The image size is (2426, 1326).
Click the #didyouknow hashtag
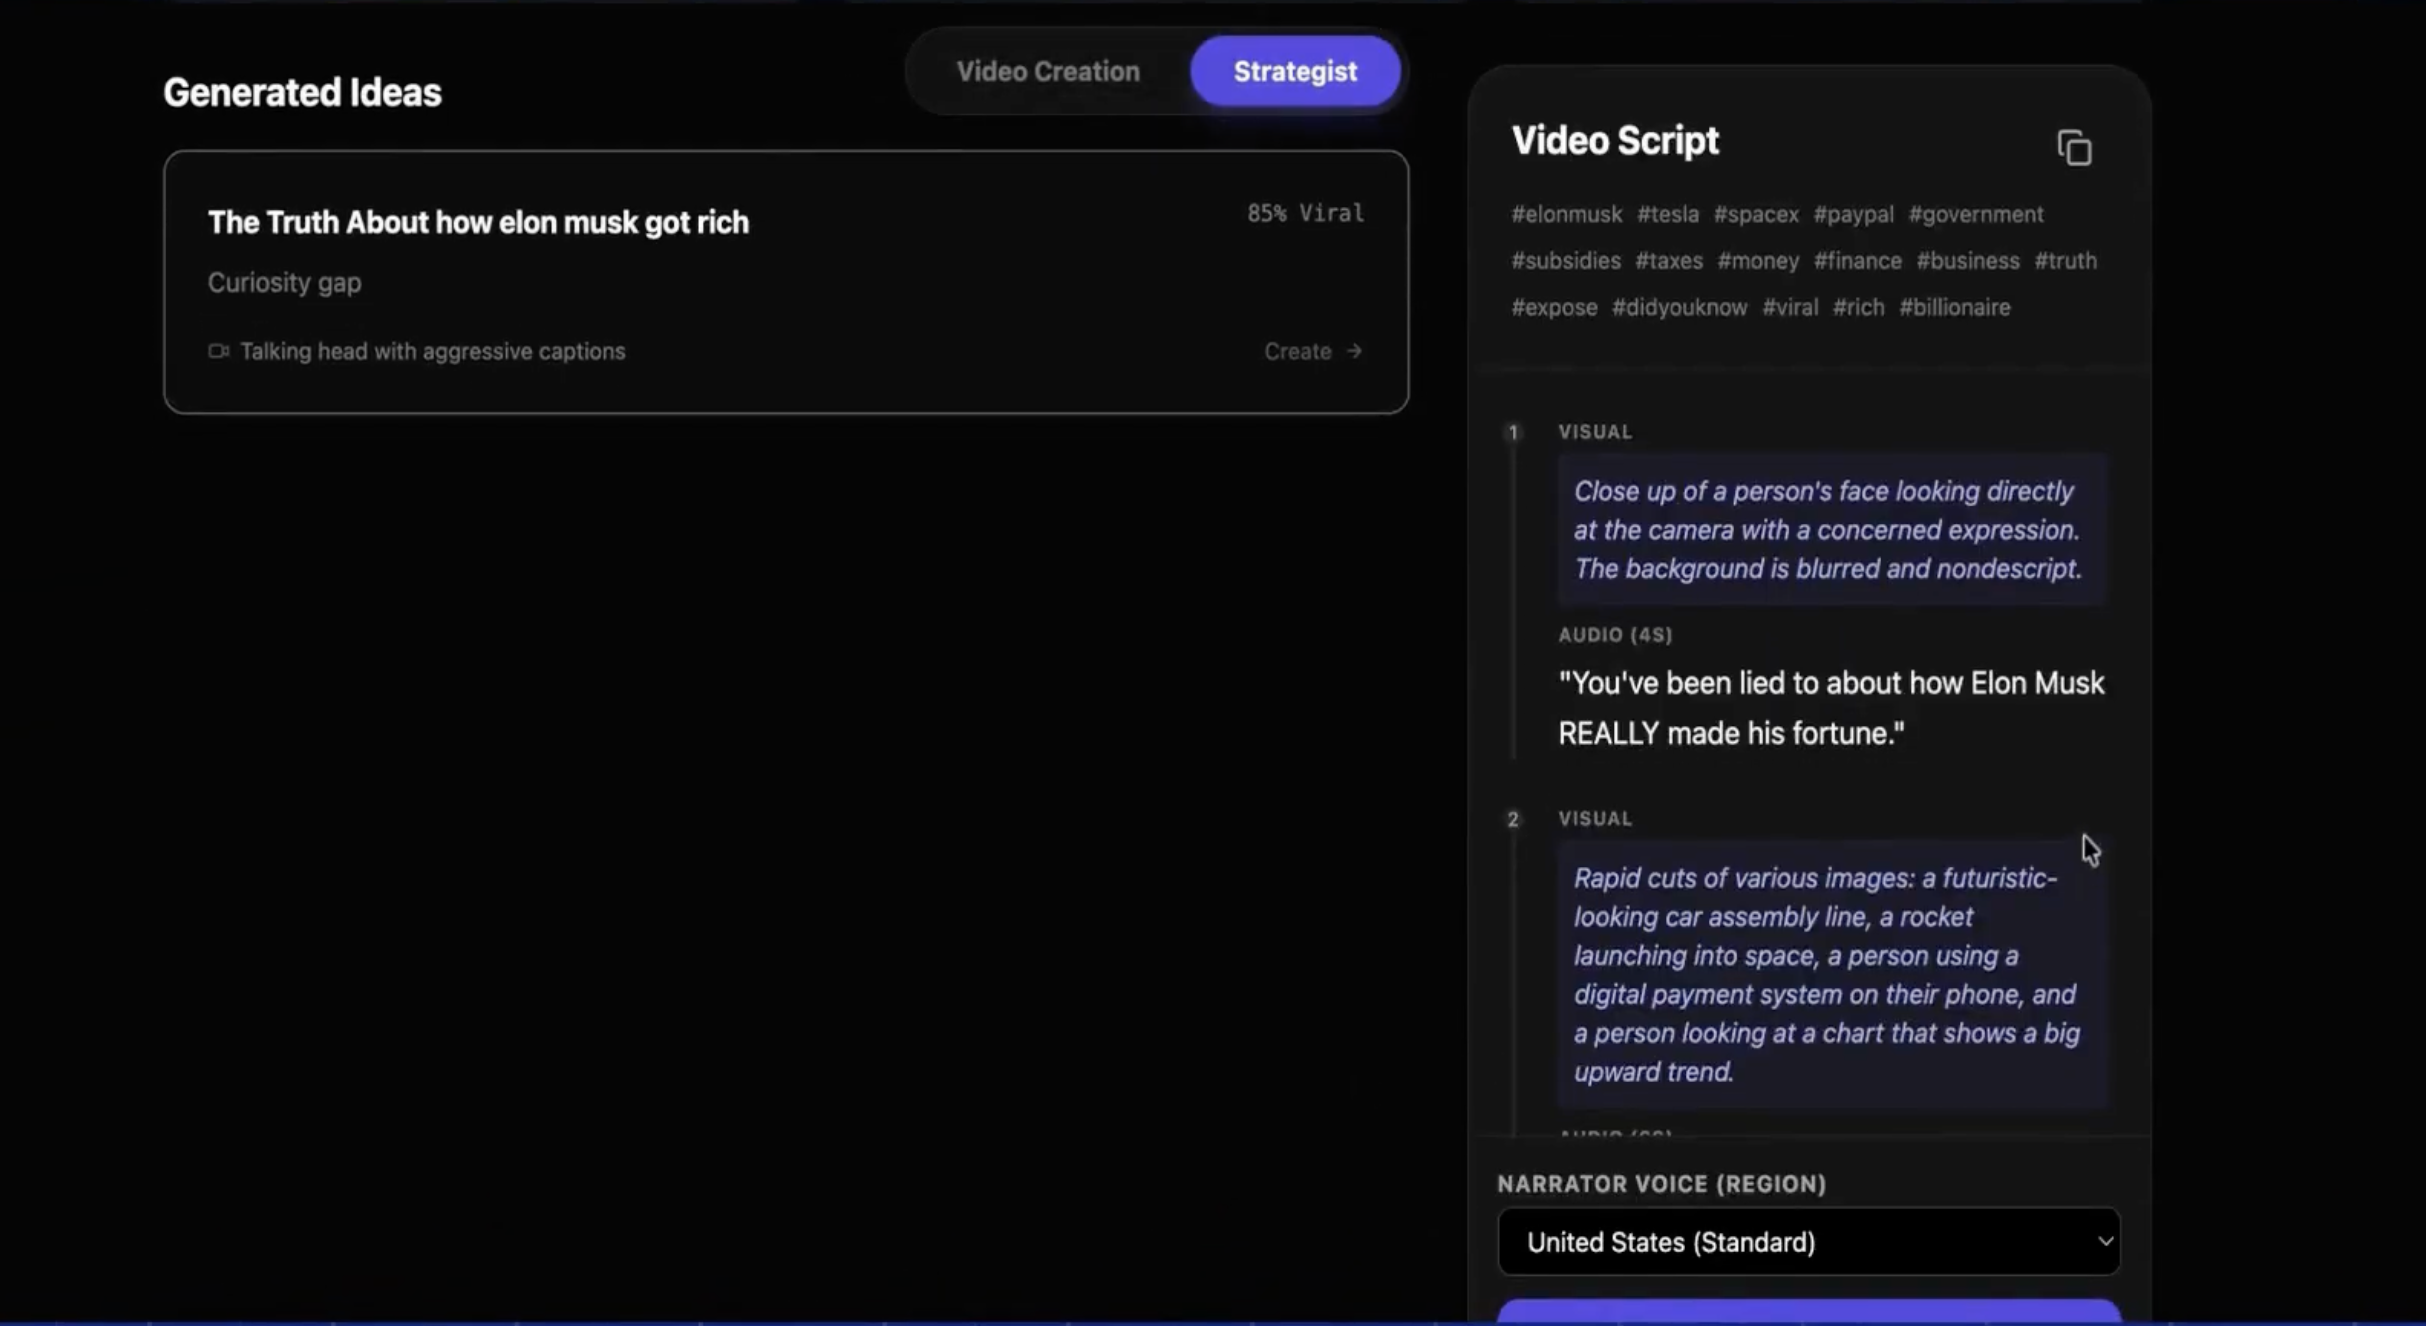1679,307
